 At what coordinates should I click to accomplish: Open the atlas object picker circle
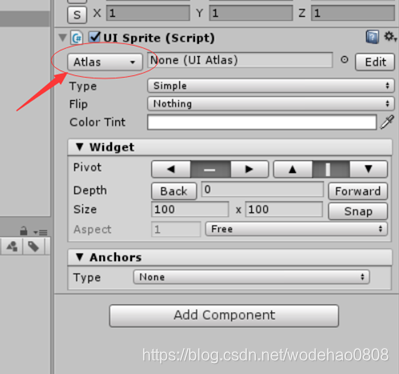[x=344, y=60]
